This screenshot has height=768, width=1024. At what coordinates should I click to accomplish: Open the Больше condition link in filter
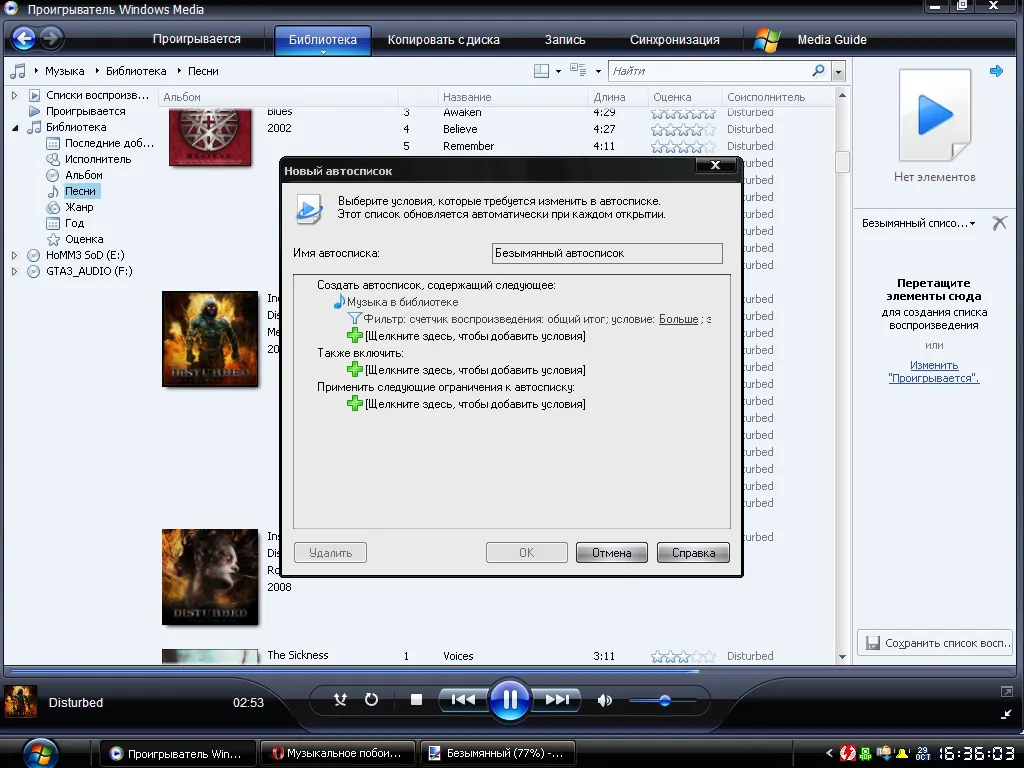coord(679,319)
